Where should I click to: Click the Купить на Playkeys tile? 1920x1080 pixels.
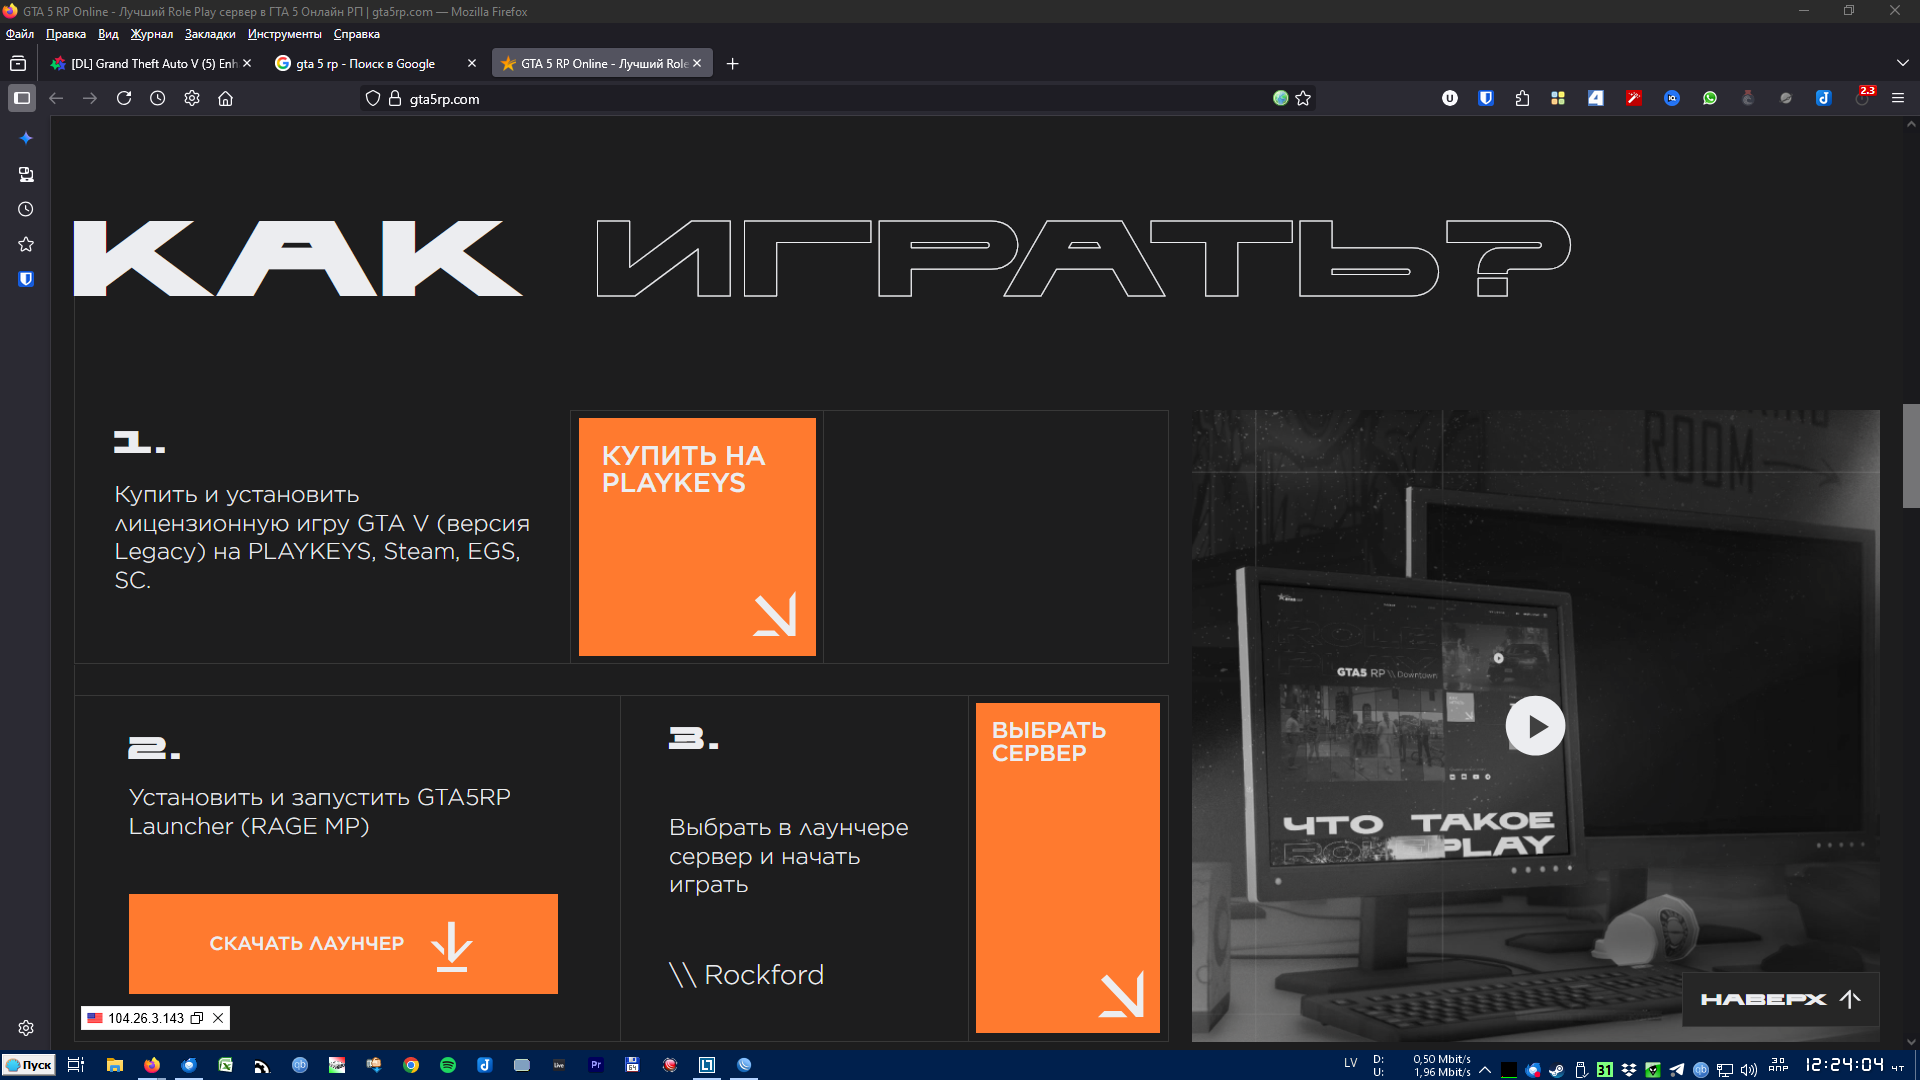pos(697,537)
